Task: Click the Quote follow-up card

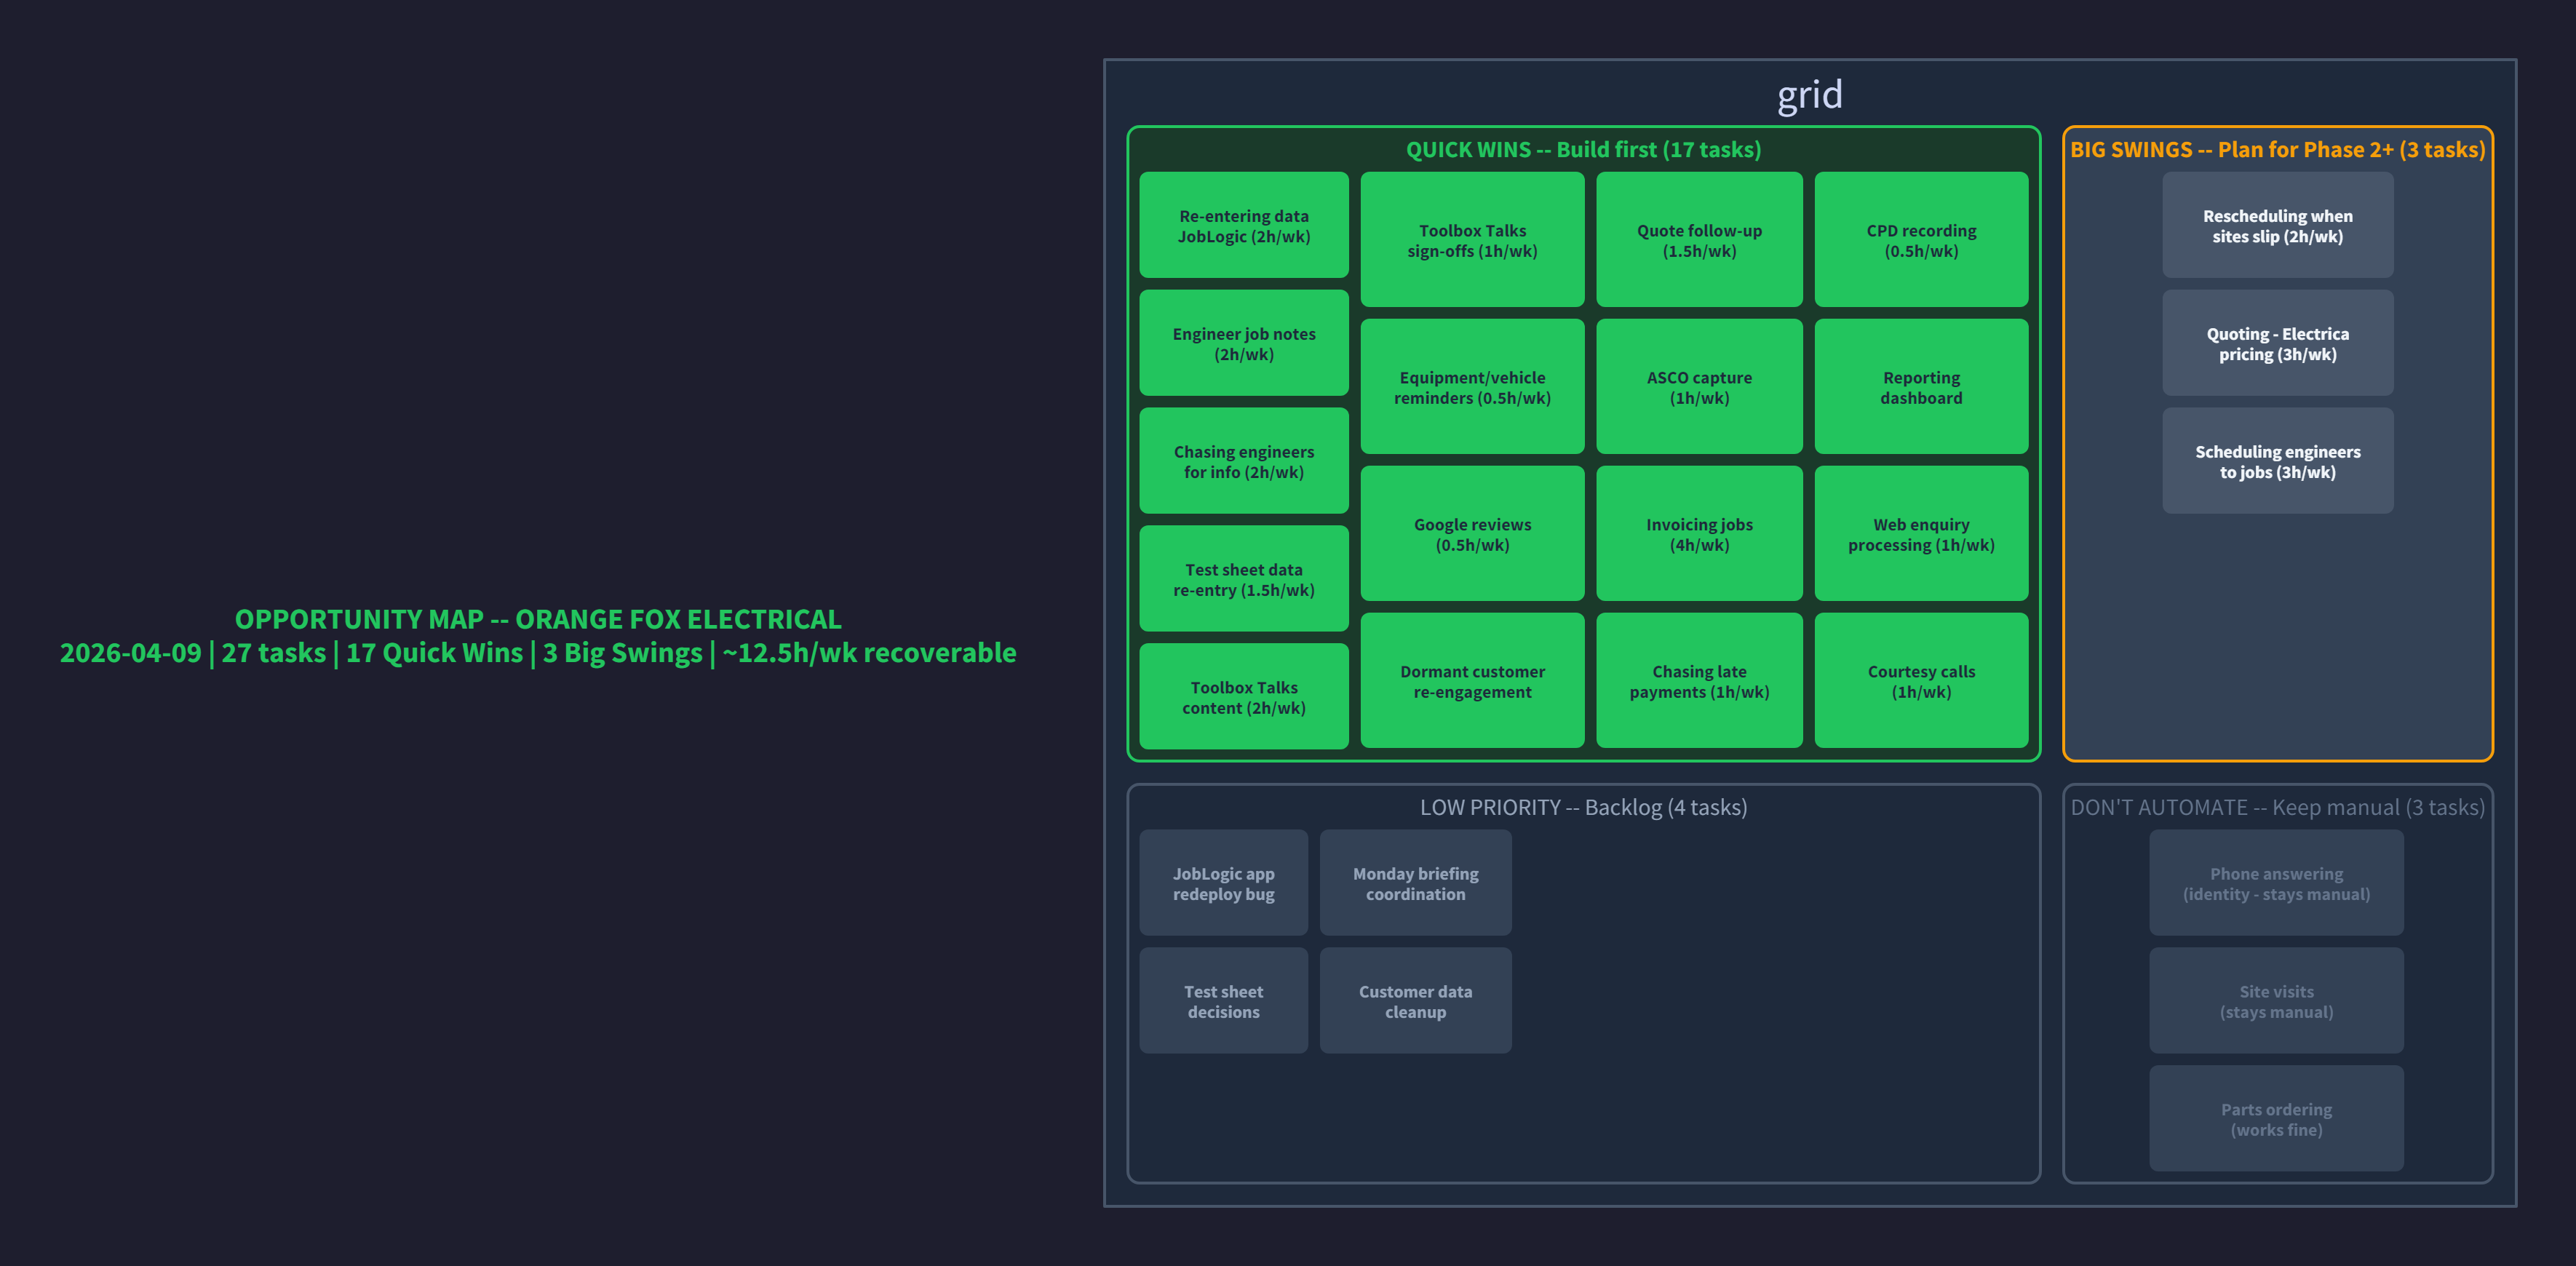Action: pos(1699,240)
